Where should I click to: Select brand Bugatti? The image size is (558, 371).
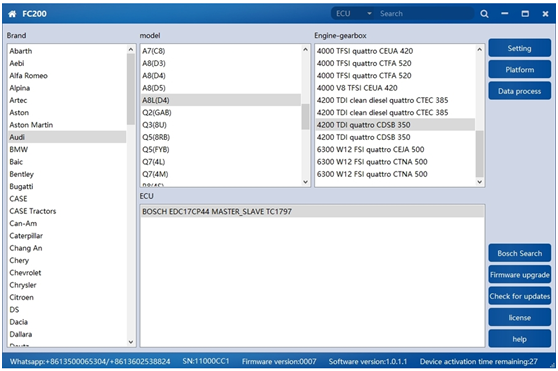(x=67, y=186)
